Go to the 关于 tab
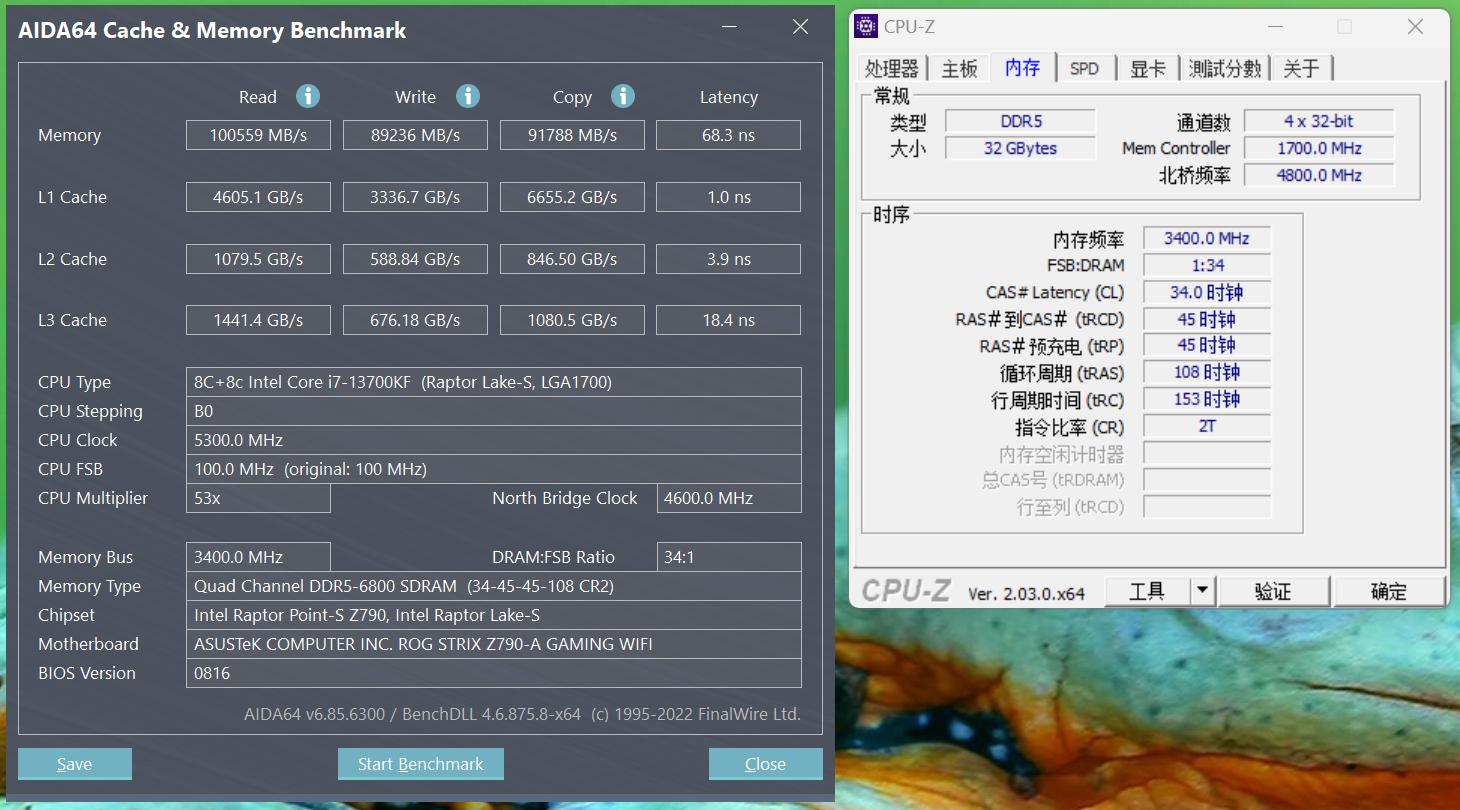 [x=1301, y=68]
